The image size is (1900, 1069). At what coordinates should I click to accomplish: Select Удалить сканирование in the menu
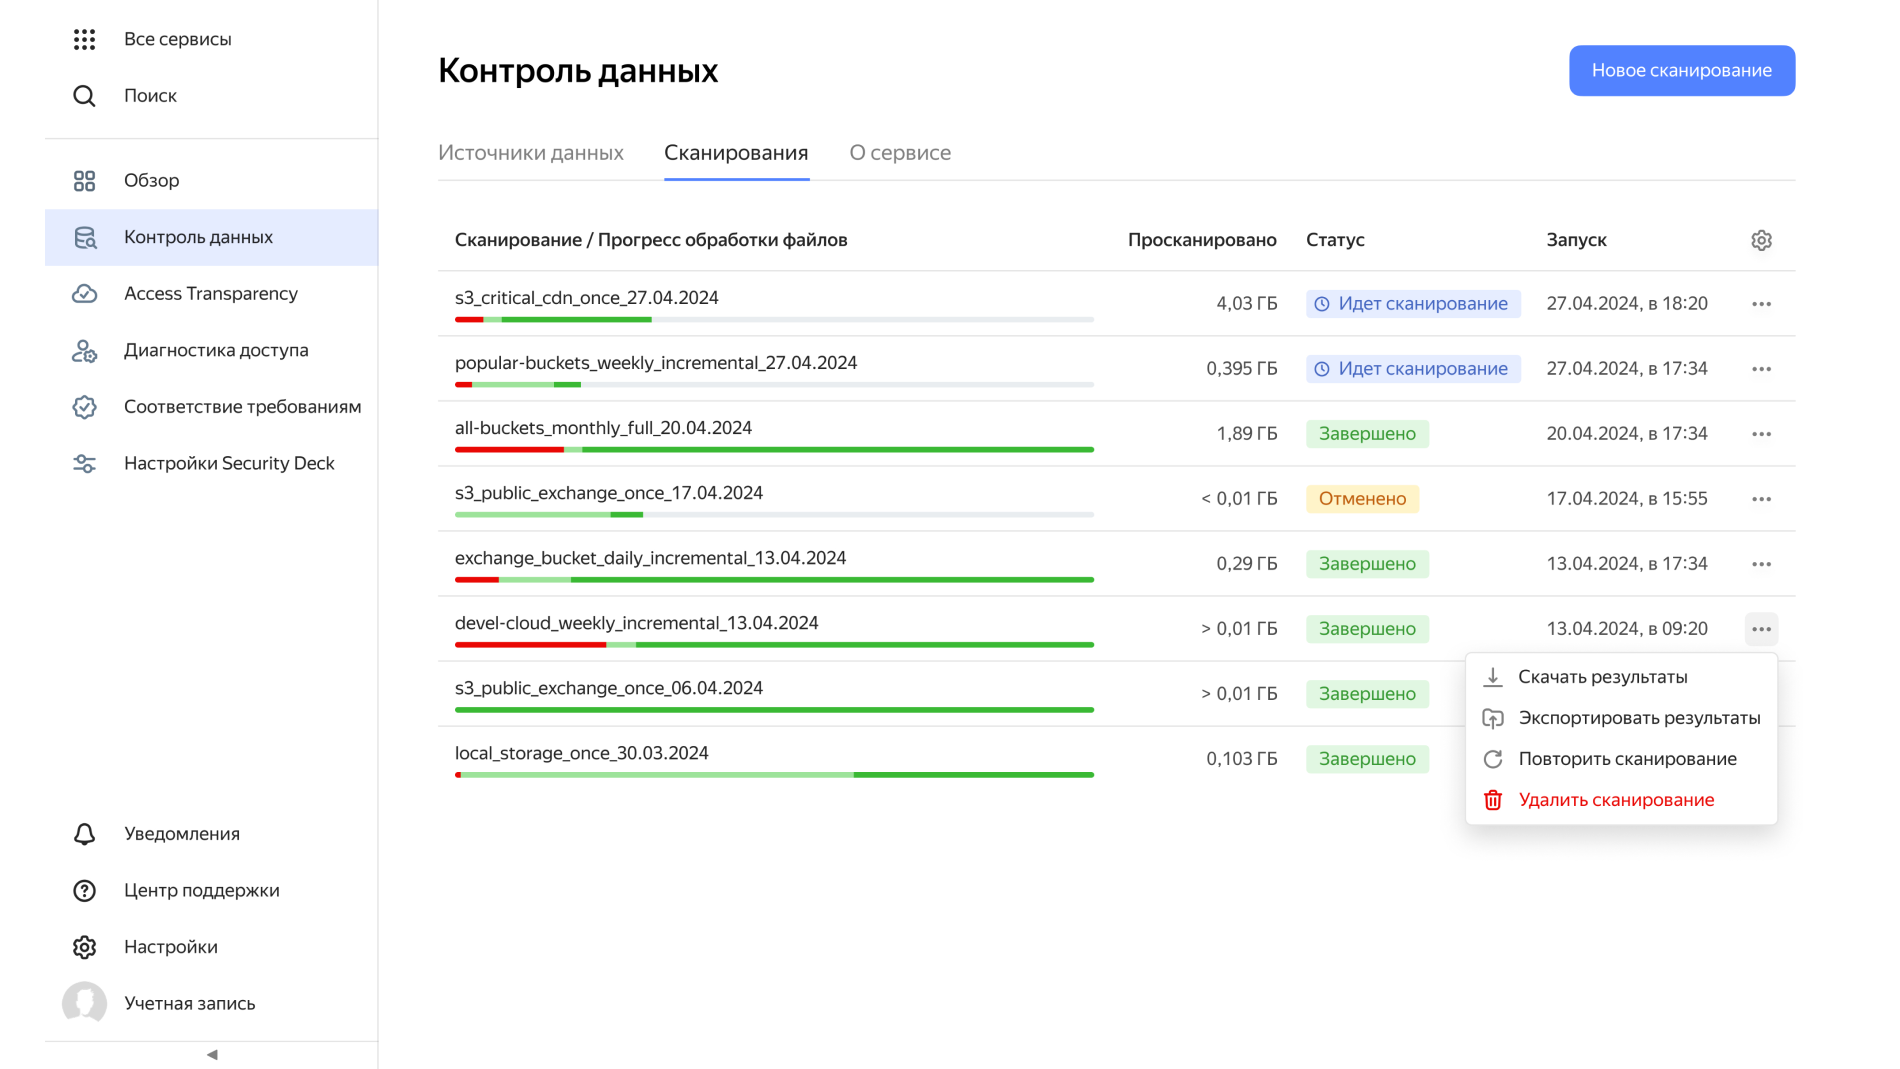click(x=1615, y=799)
